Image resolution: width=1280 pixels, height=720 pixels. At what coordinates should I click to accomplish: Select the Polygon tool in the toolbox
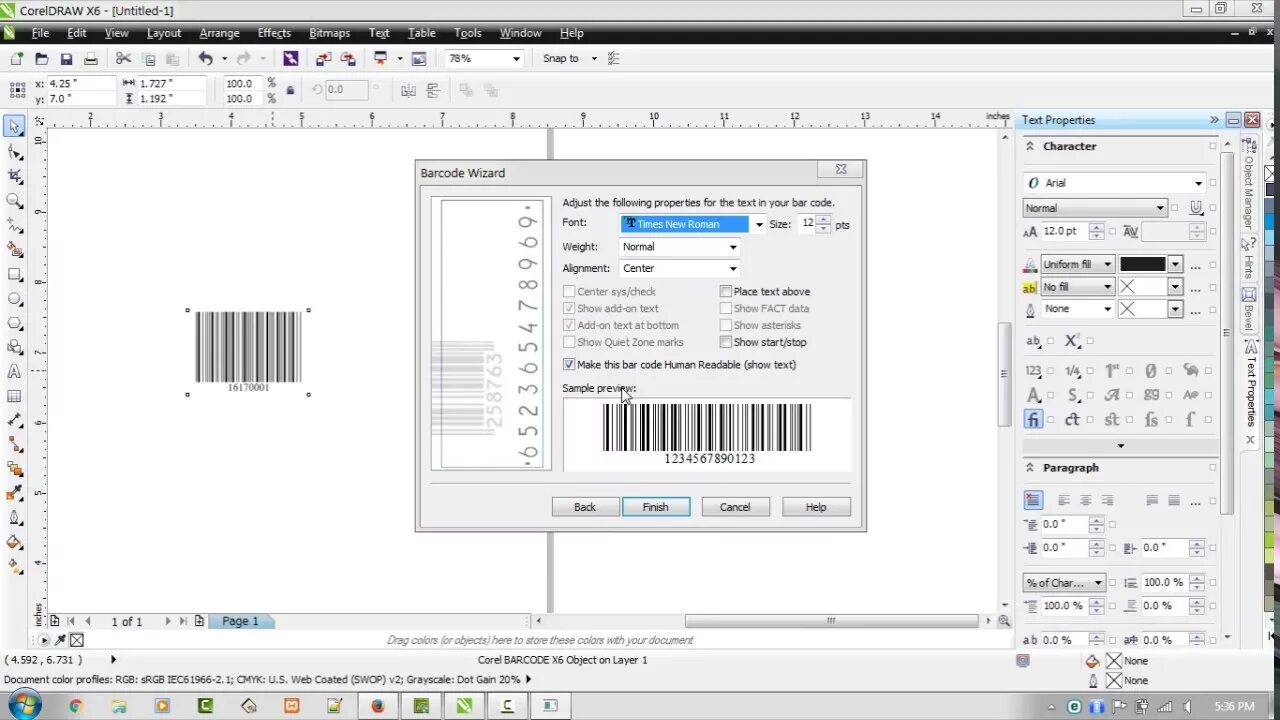(x=14, y=323)
